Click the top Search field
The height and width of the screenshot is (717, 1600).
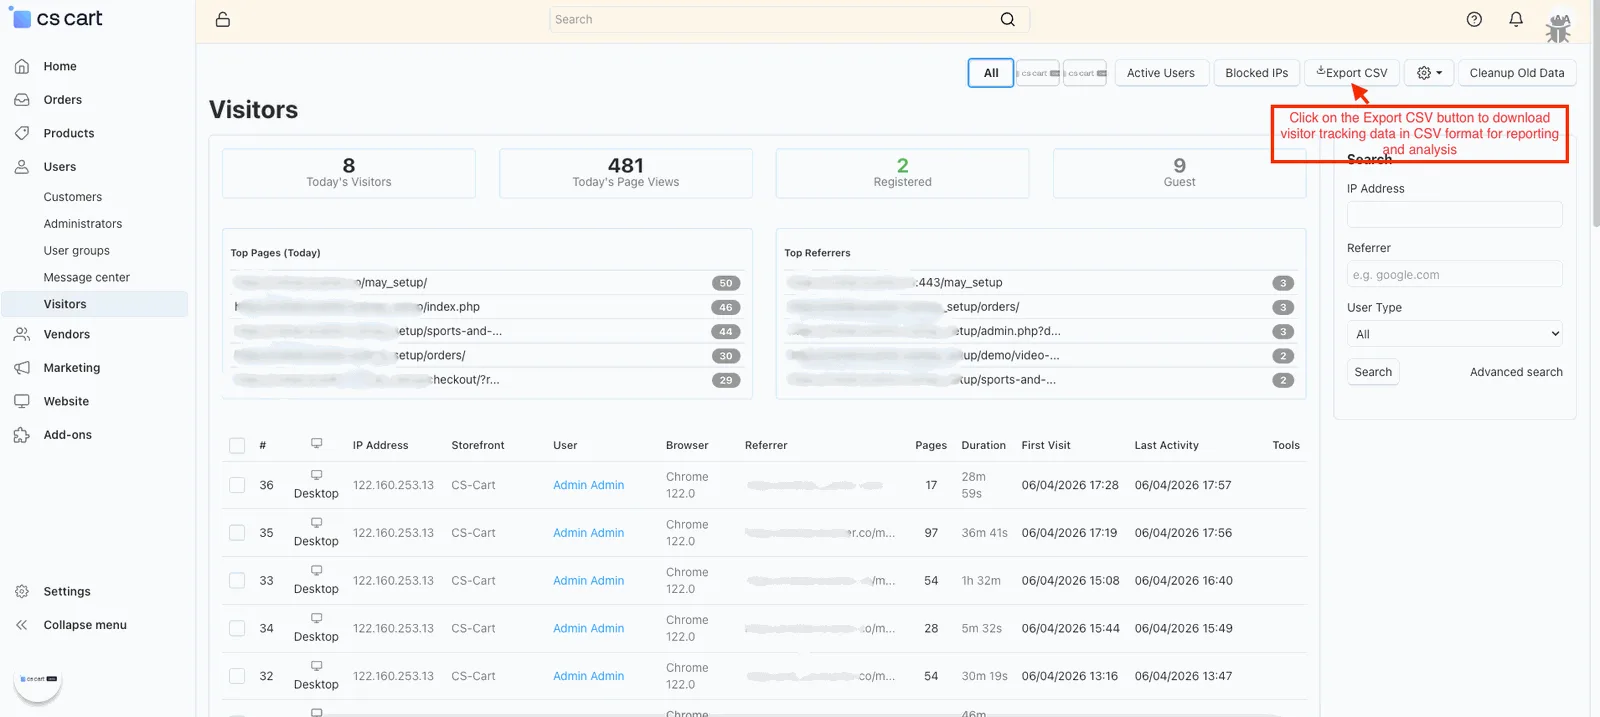pyautogui.click(x=789, y=19)
